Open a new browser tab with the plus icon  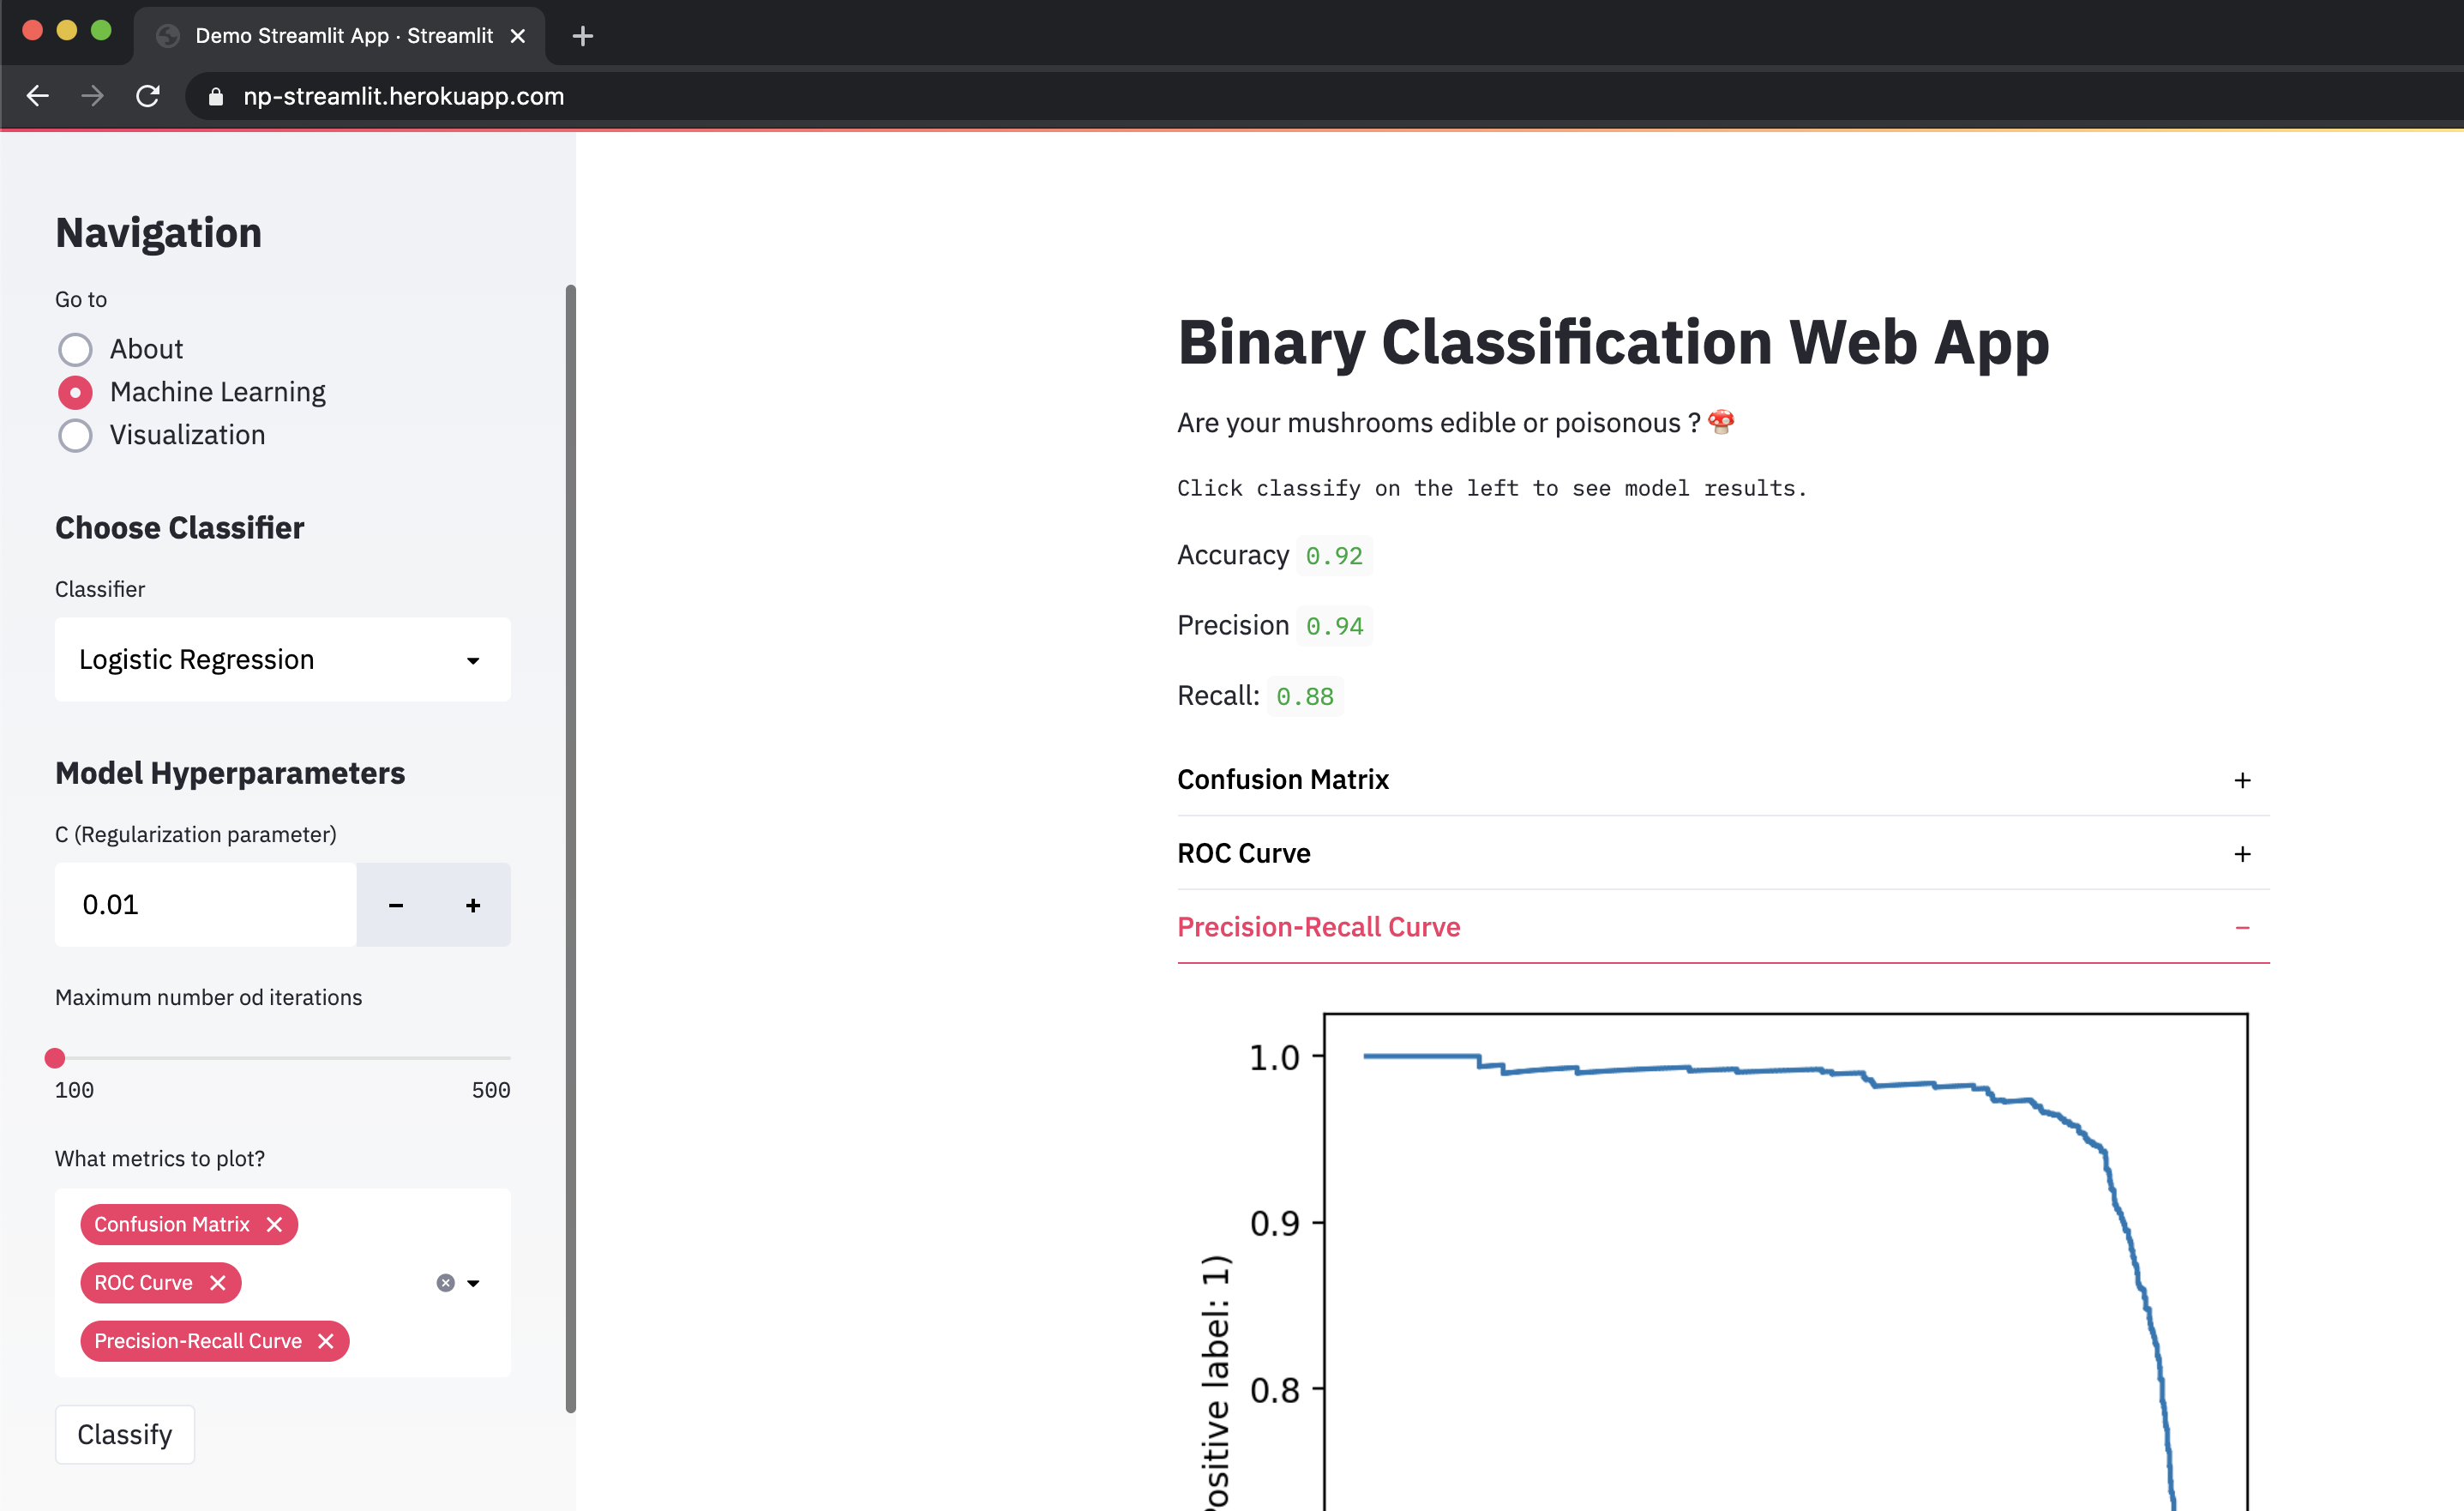pos(583,36)
